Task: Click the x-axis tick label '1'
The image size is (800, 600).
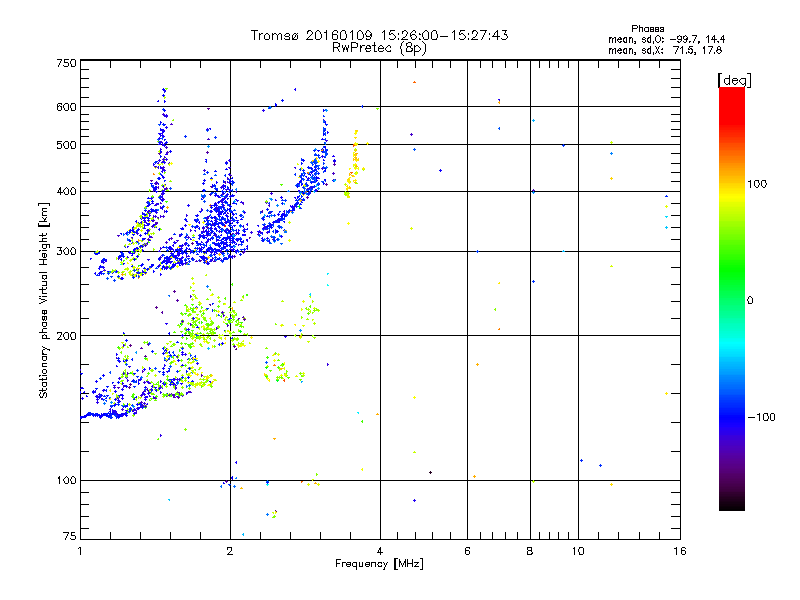Action: 80,551
